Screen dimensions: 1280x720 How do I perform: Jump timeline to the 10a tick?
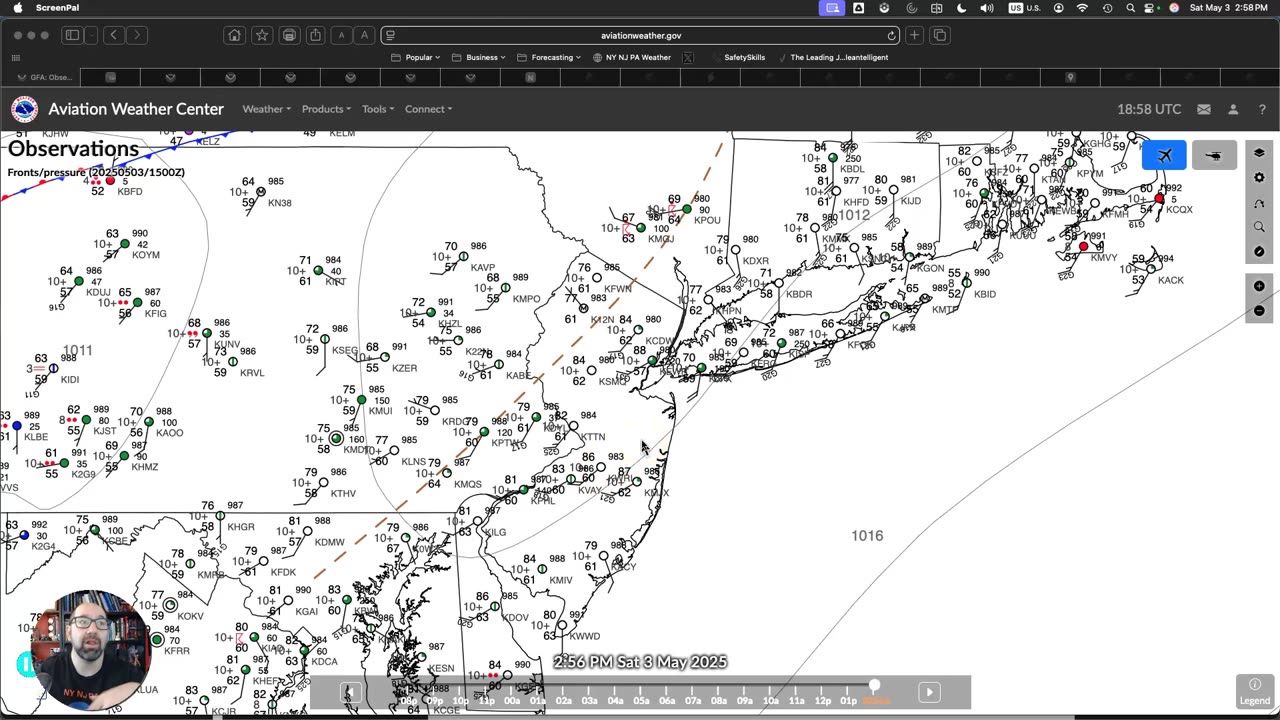[771, 701]
